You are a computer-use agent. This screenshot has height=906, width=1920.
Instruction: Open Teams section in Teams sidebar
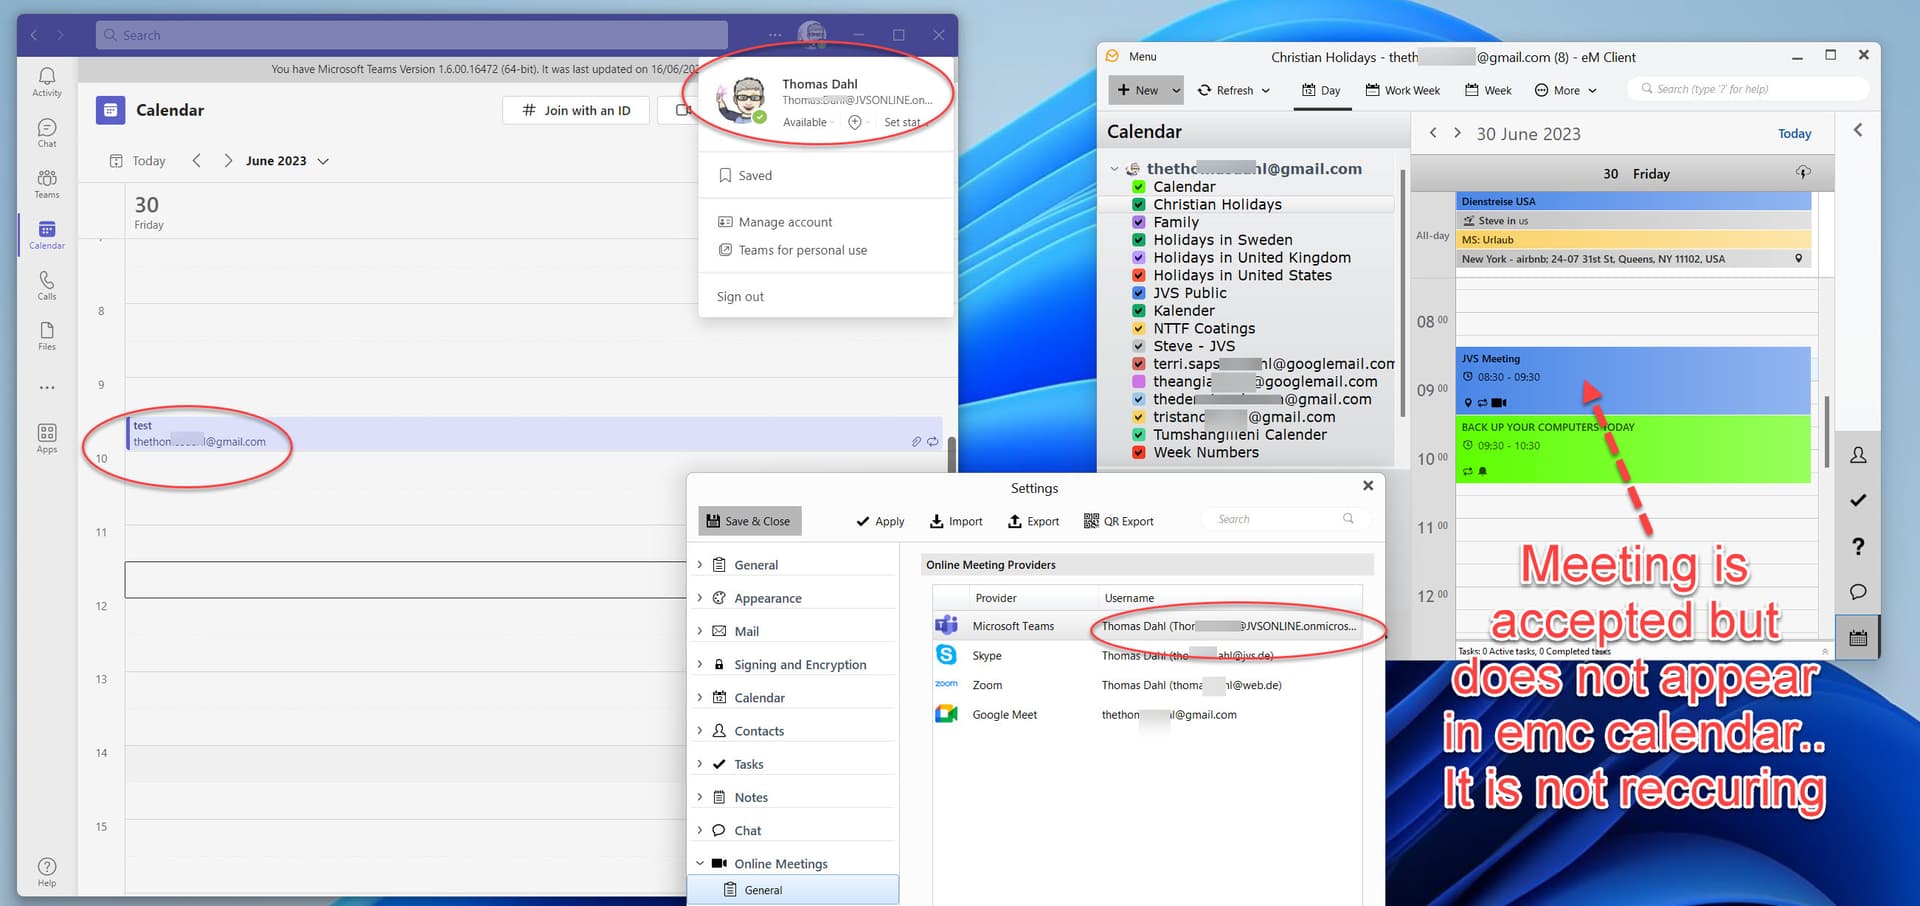click(47, 184)
